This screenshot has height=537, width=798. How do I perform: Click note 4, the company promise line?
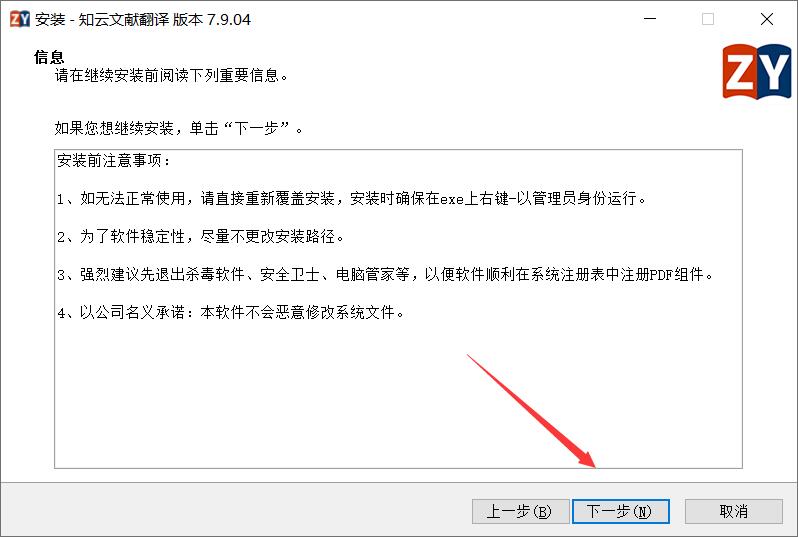tap(231, 312)
